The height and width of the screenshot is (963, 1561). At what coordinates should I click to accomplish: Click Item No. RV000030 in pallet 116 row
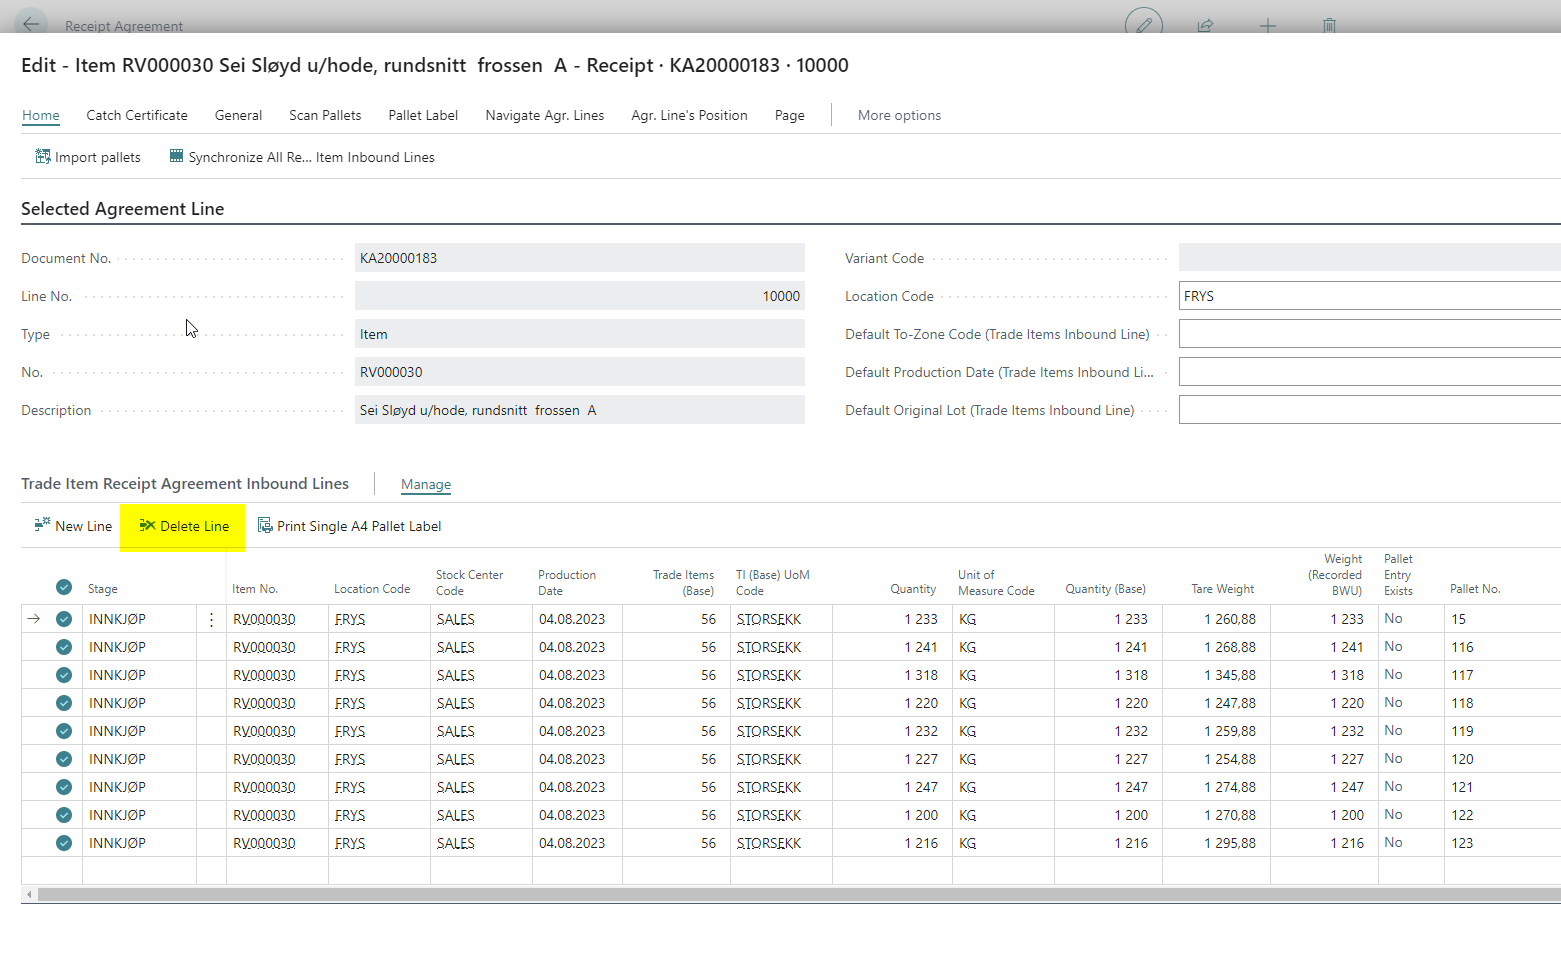tap(264, 647)
